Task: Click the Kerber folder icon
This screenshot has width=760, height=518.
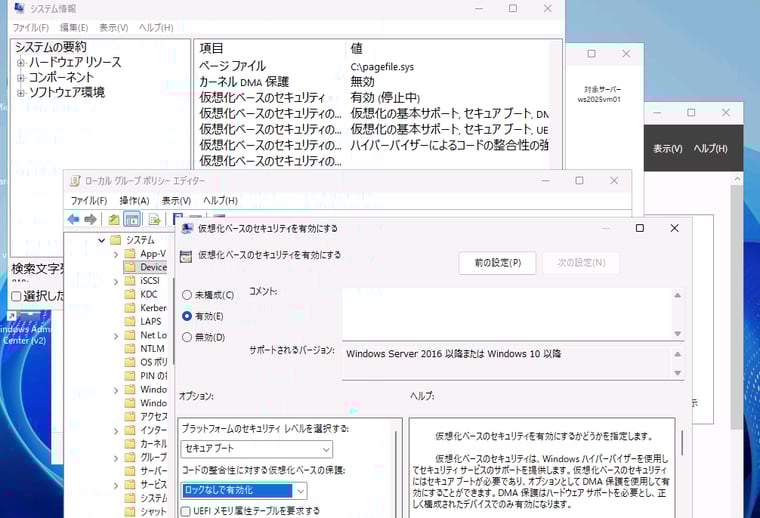Action: pyautogui.click(x=129, y=308)
